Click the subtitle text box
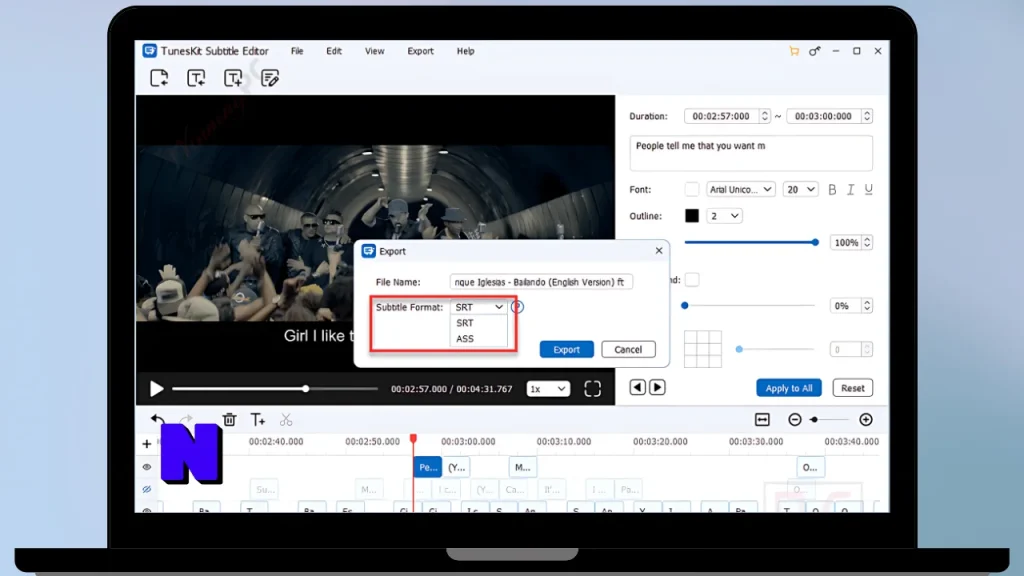Screen dimensions: 1024x576 (751, 153)
